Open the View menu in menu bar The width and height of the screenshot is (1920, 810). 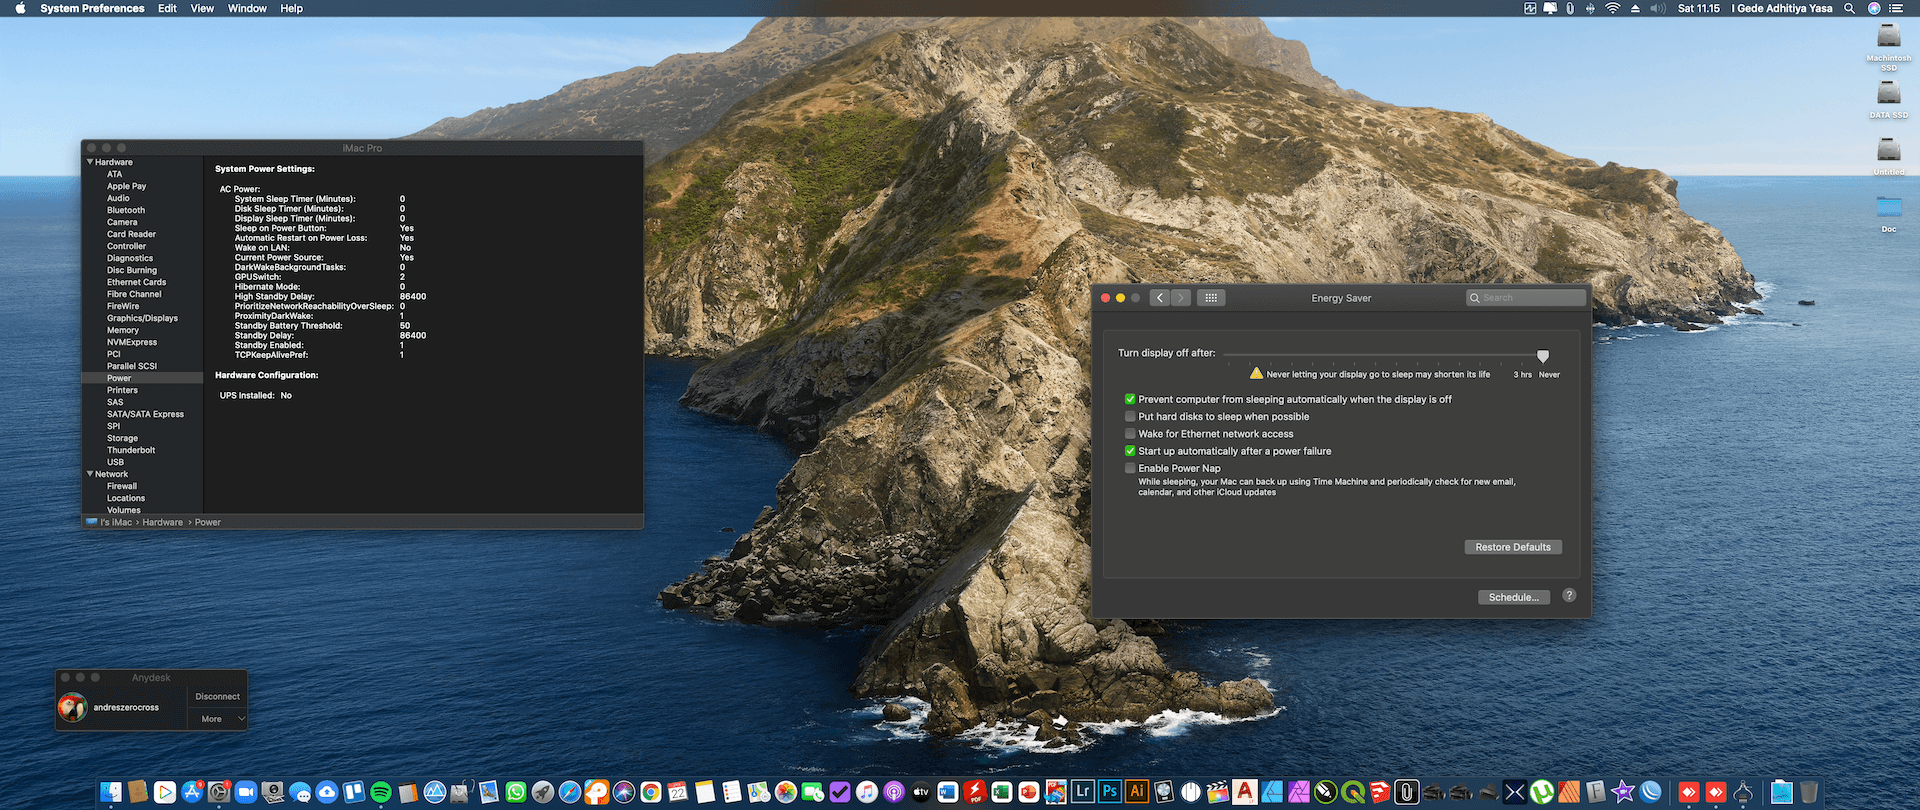(202, 8)
